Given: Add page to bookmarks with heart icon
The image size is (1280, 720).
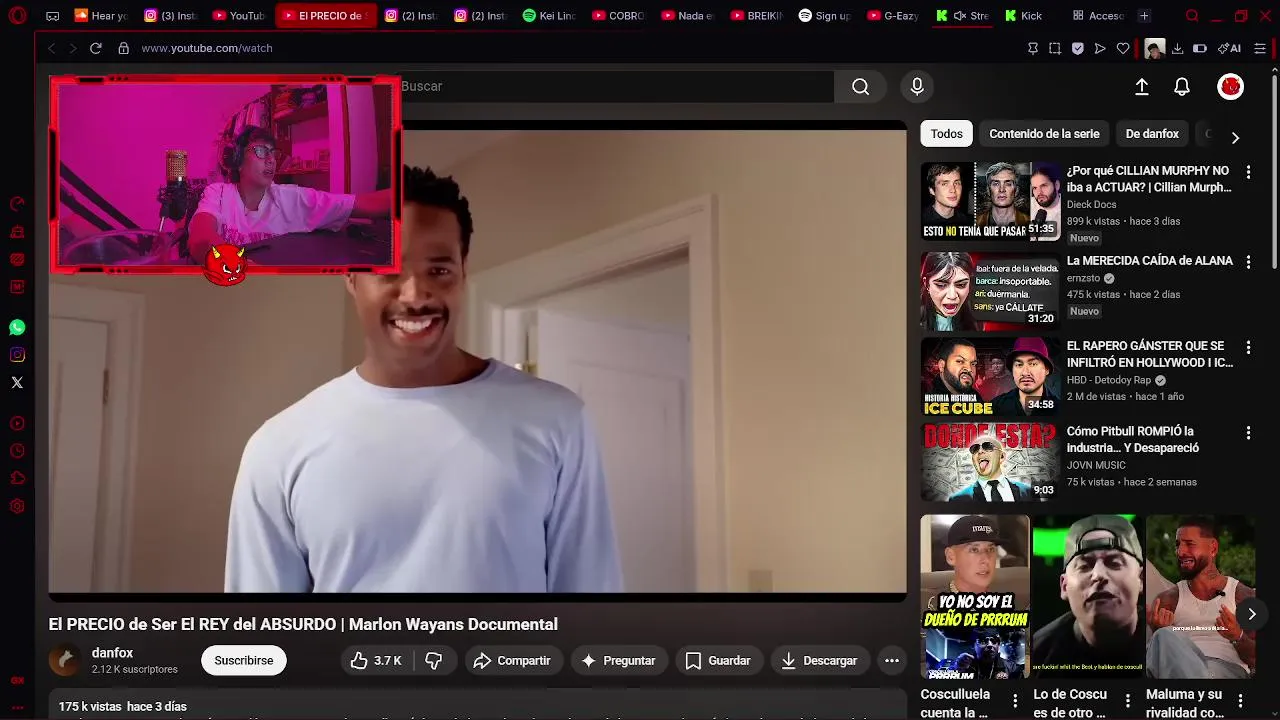Looking at the screenshot, I should (x=1123, y=48).
